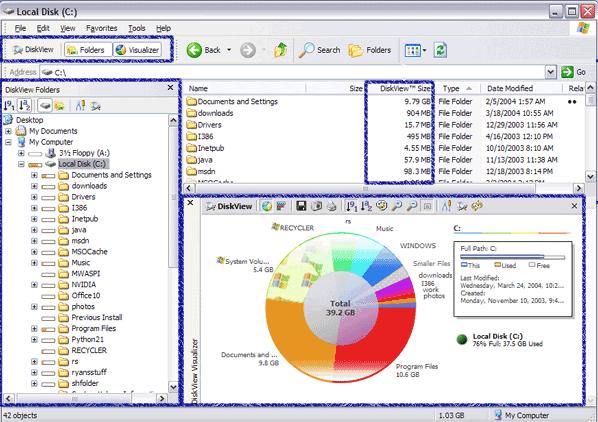Image resolution: width=598 pixels, height=422 pixels.
Task: Click the green refresh icon in toolbar
Action: [x=440, y=50]
